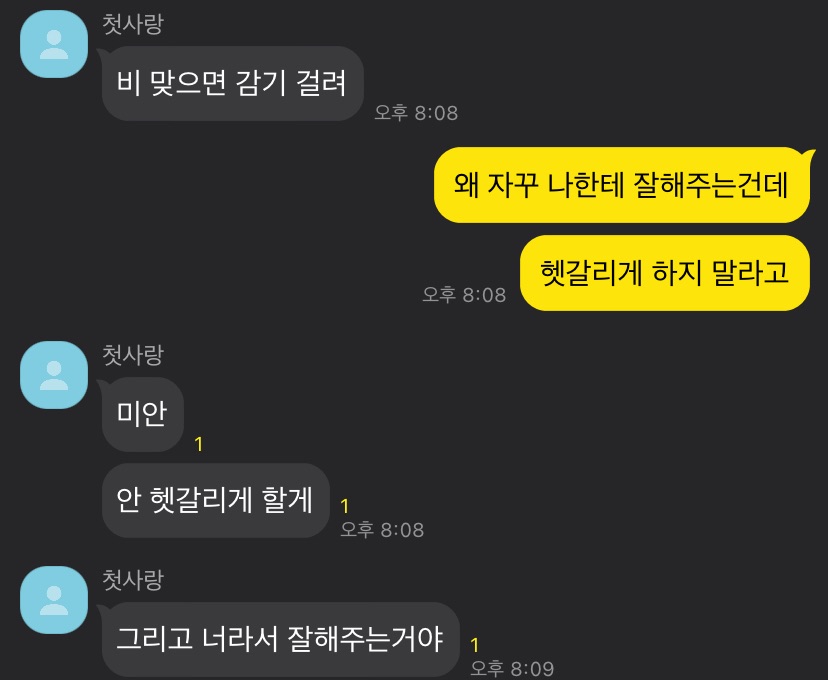Tap 첫사랑 name above 그리고 너라서 잘해주는거야

(x=133, y=580)
